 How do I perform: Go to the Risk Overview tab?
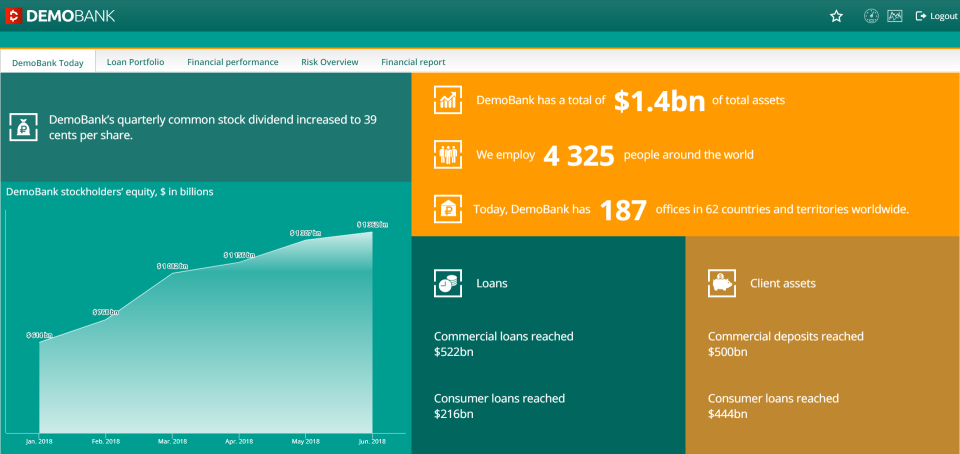tap(330, 62)
